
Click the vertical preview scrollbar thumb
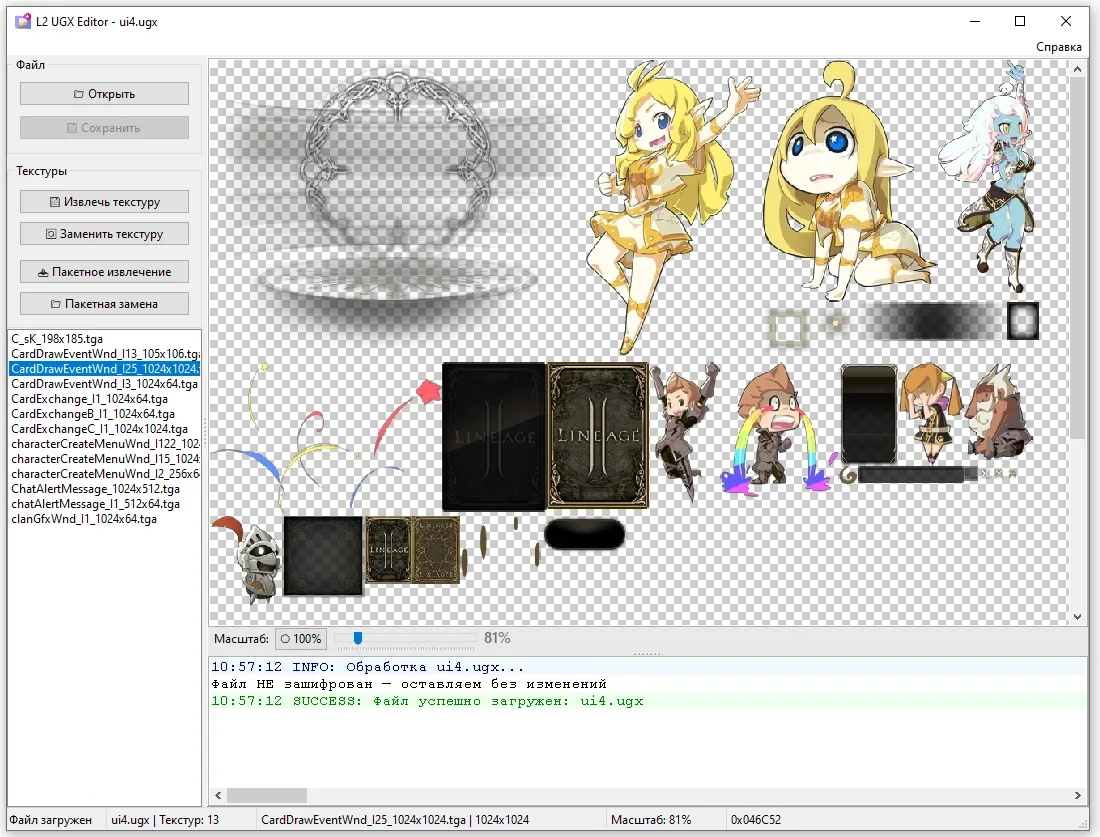pos(1078,257)
